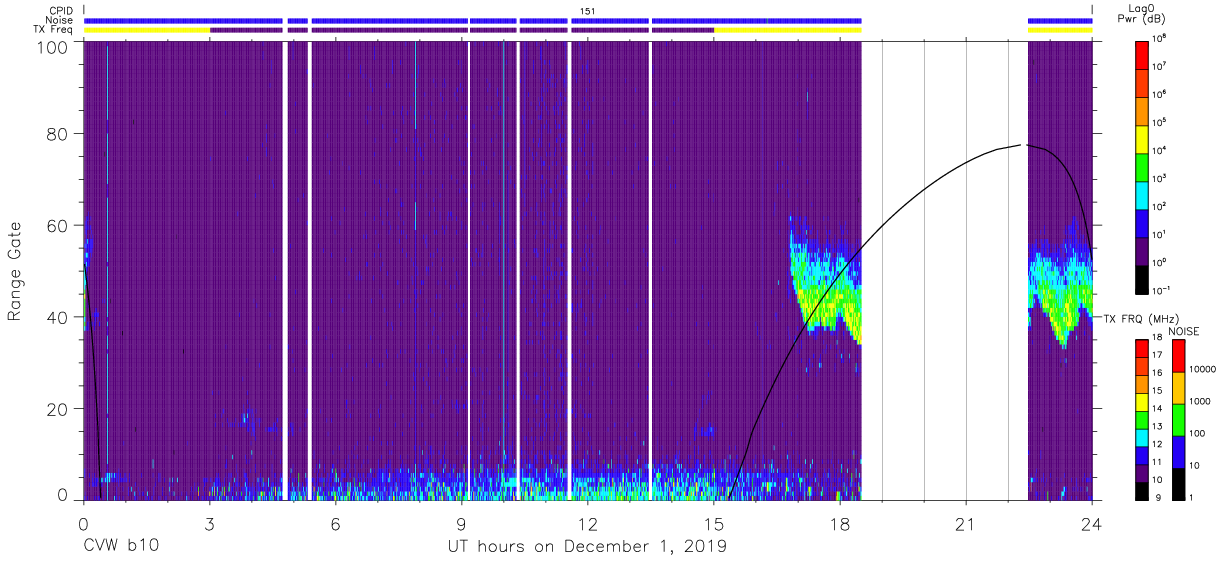The image size is (1228, 567).
Task: Click the 'TX Freq' row label
Action: click(54, 30)
